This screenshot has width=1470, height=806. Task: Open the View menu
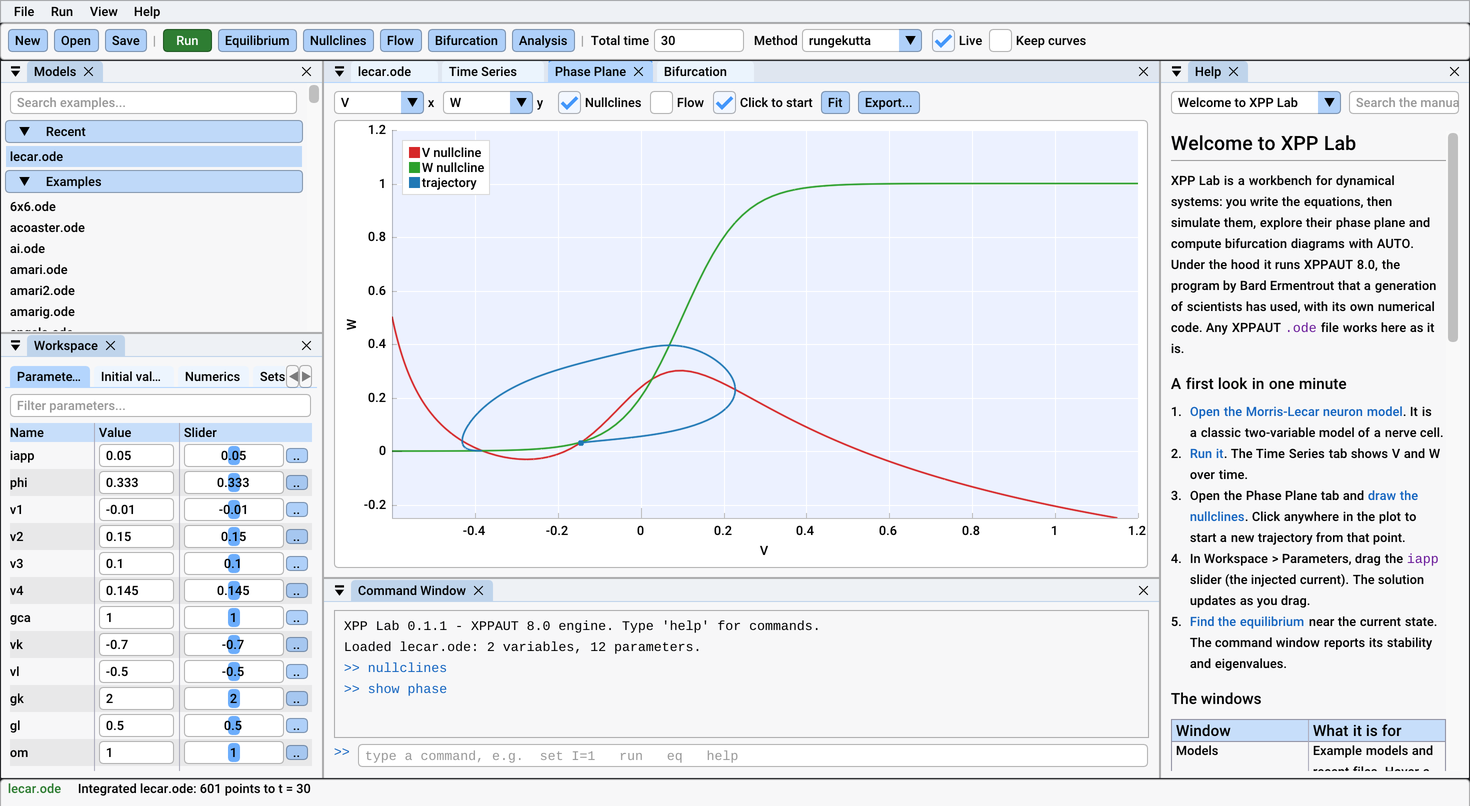point(104,12)
